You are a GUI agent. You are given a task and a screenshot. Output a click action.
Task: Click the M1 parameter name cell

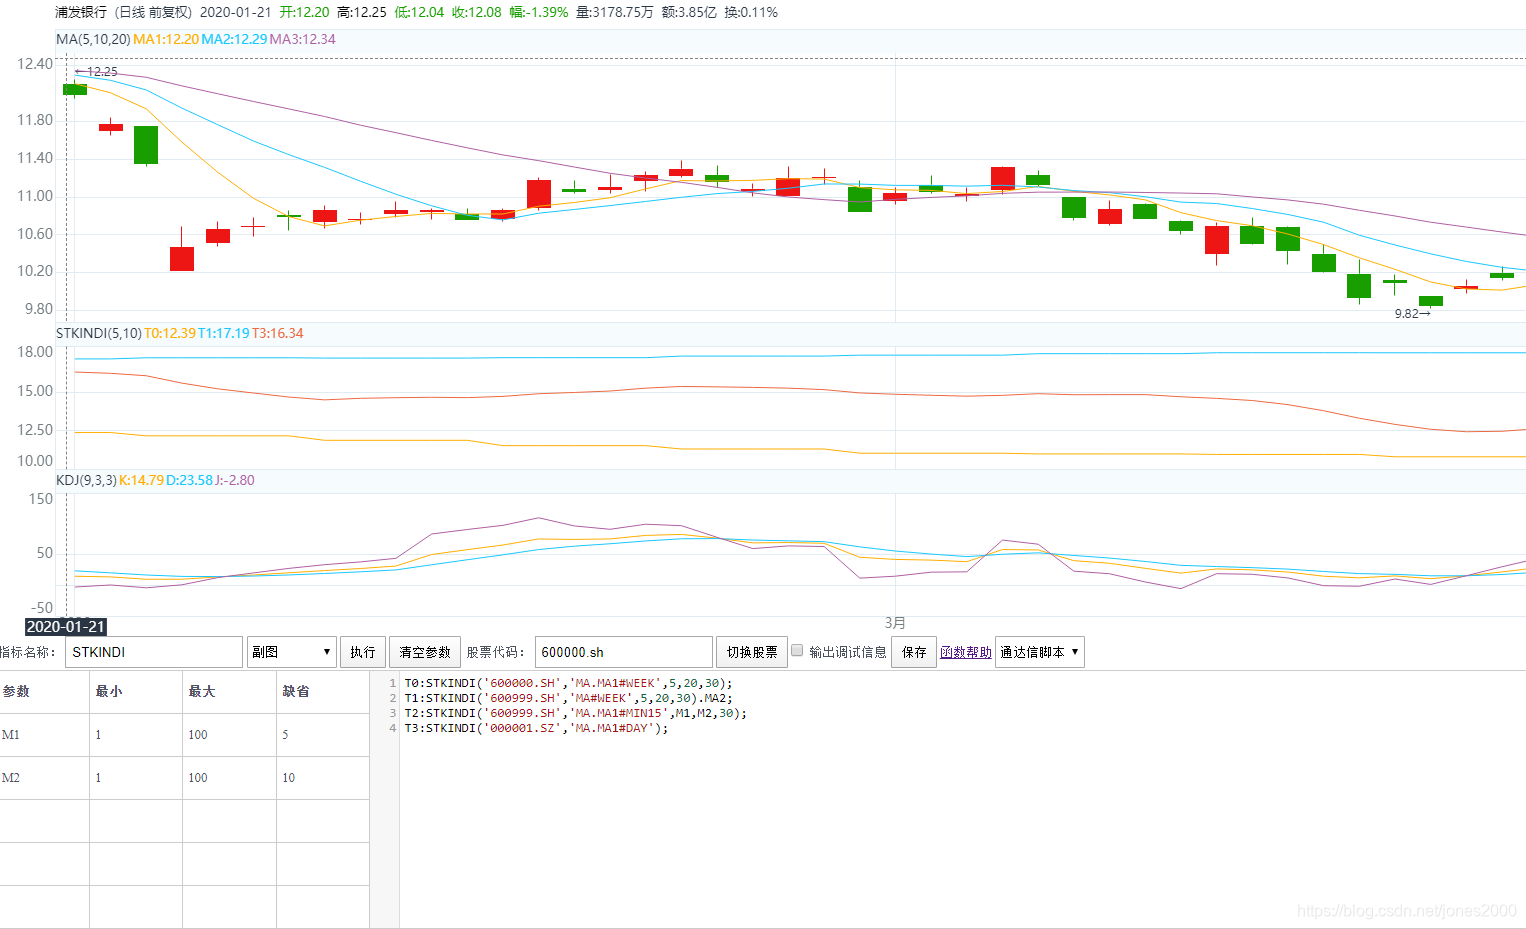pyautogui.click(x=44, y=735)
